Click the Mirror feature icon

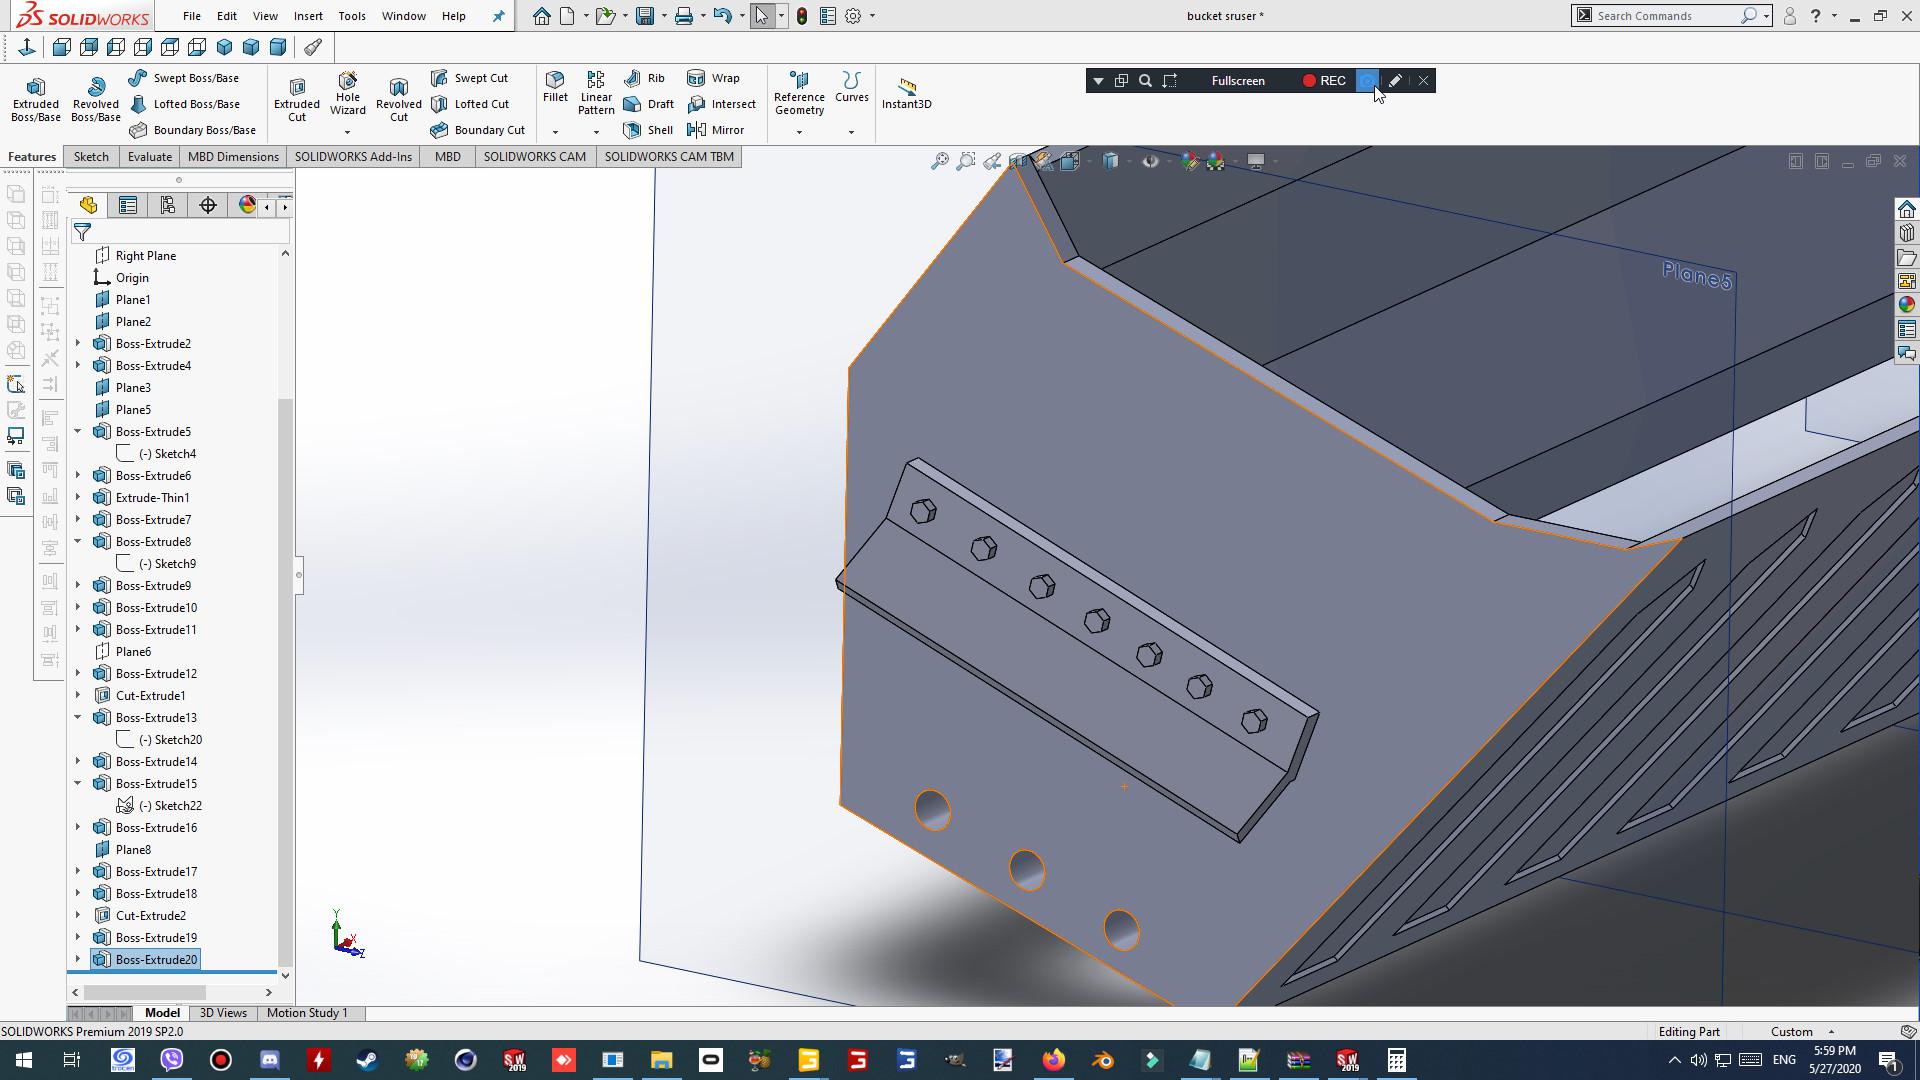point(716,130)
